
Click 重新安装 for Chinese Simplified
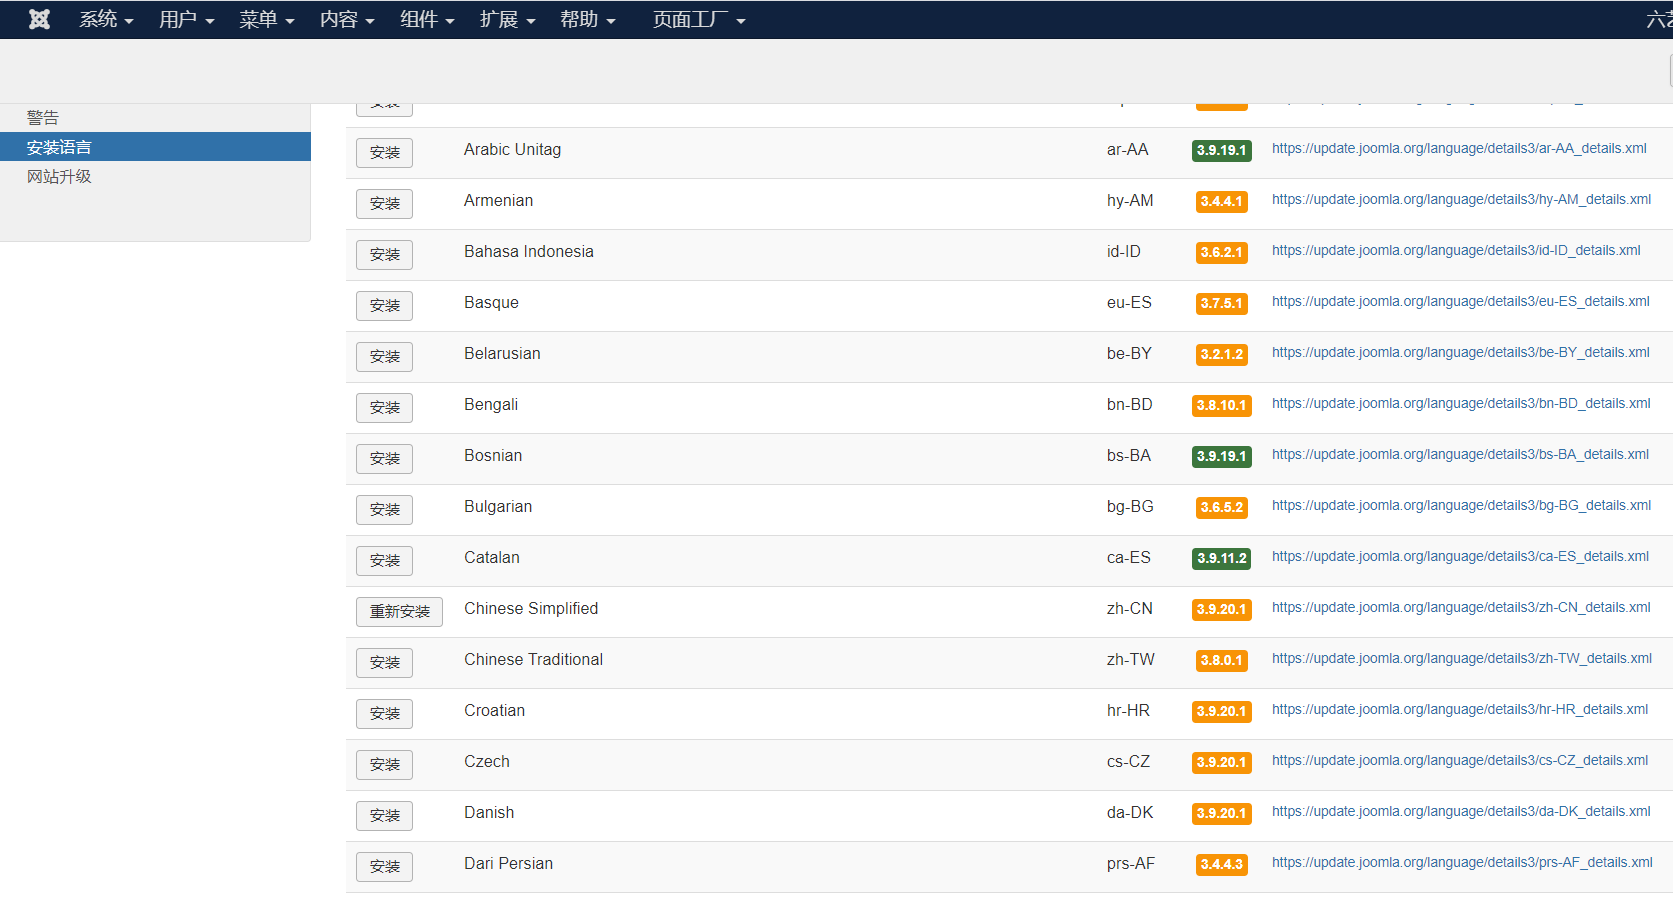click(399, 611)
